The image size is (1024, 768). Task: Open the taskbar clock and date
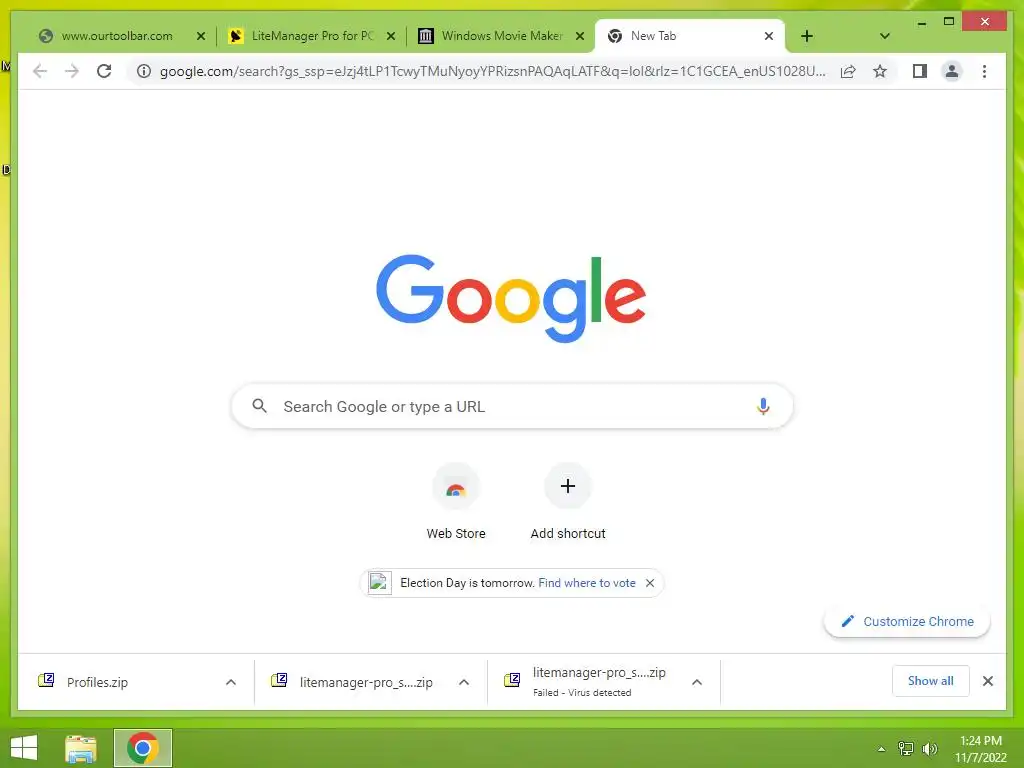pyautogui.click(x=980, y=748)
